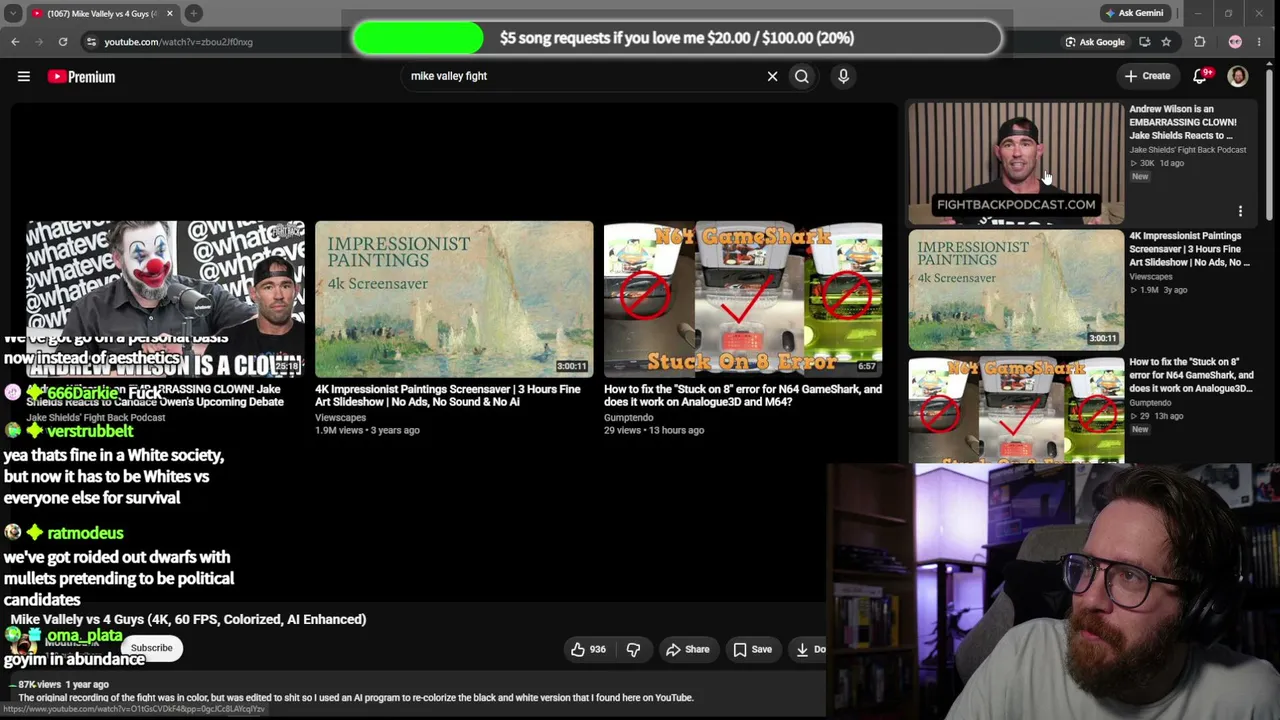
Task: Open the Andrew Wilson clown end-screen thumbnail
Action: [x=165, y=299]
